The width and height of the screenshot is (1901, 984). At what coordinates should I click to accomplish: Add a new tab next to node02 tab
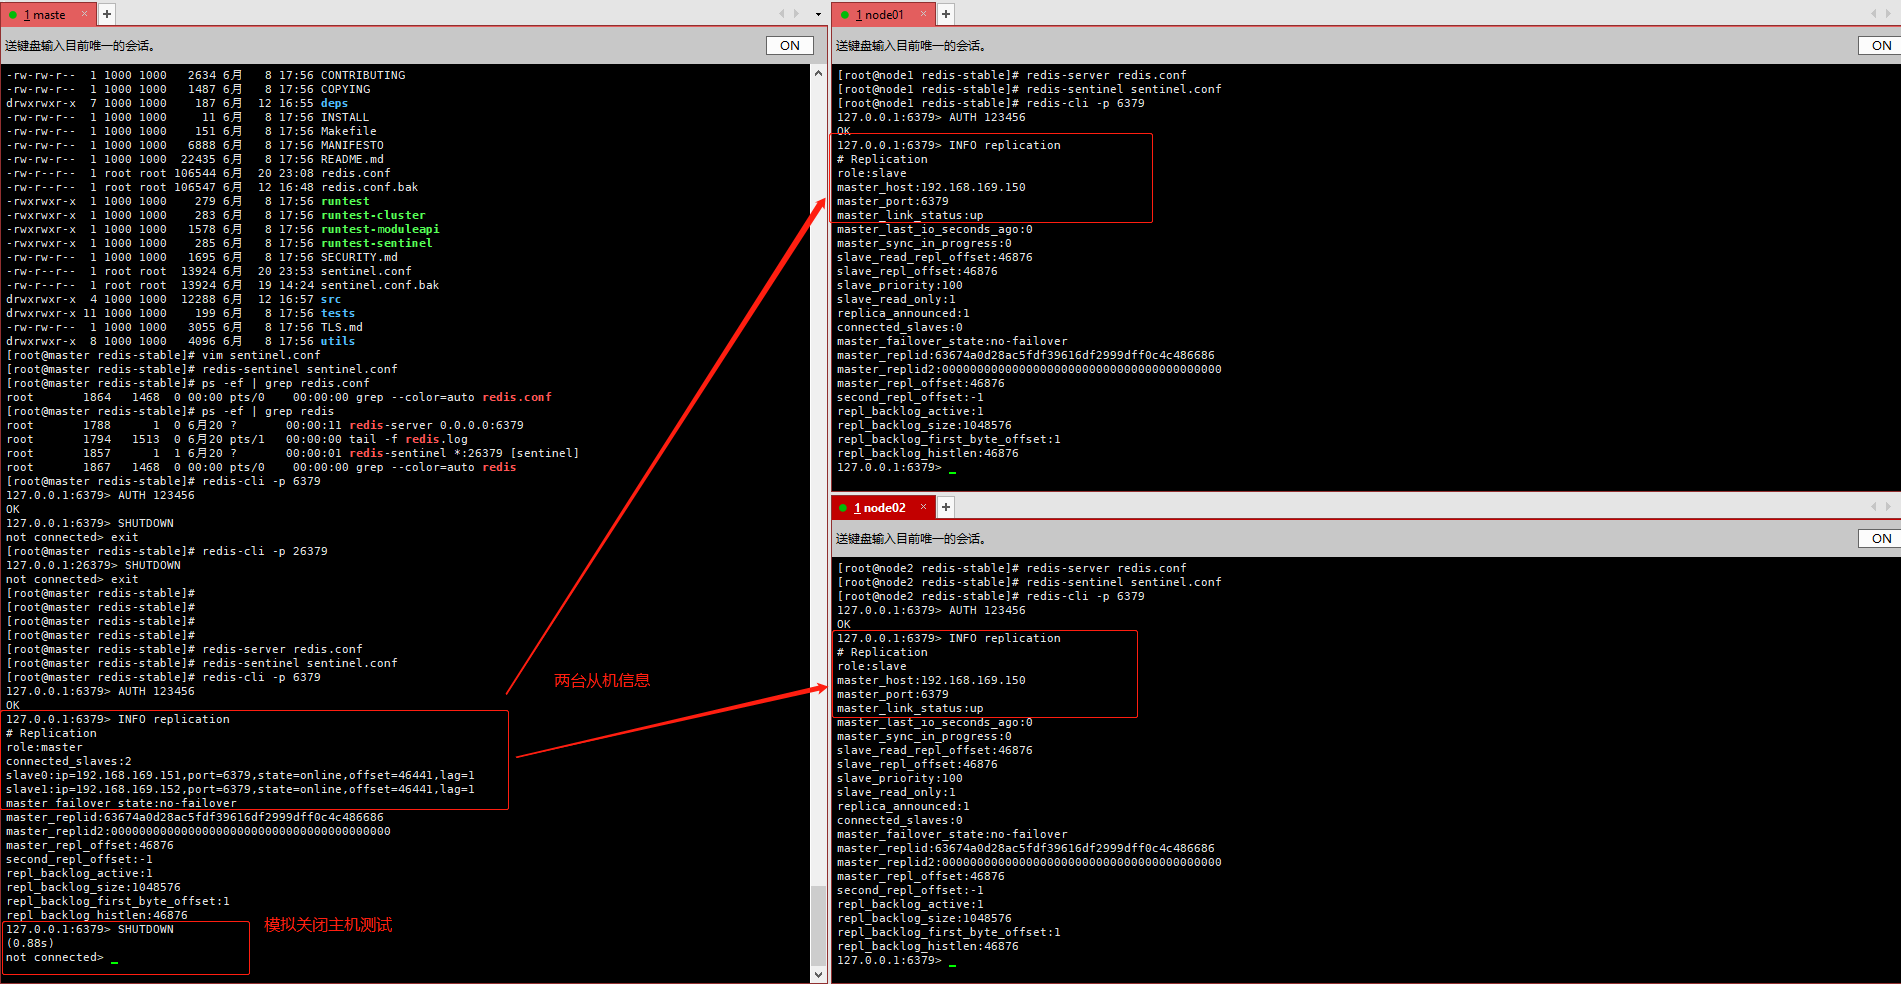click(946, 507)
